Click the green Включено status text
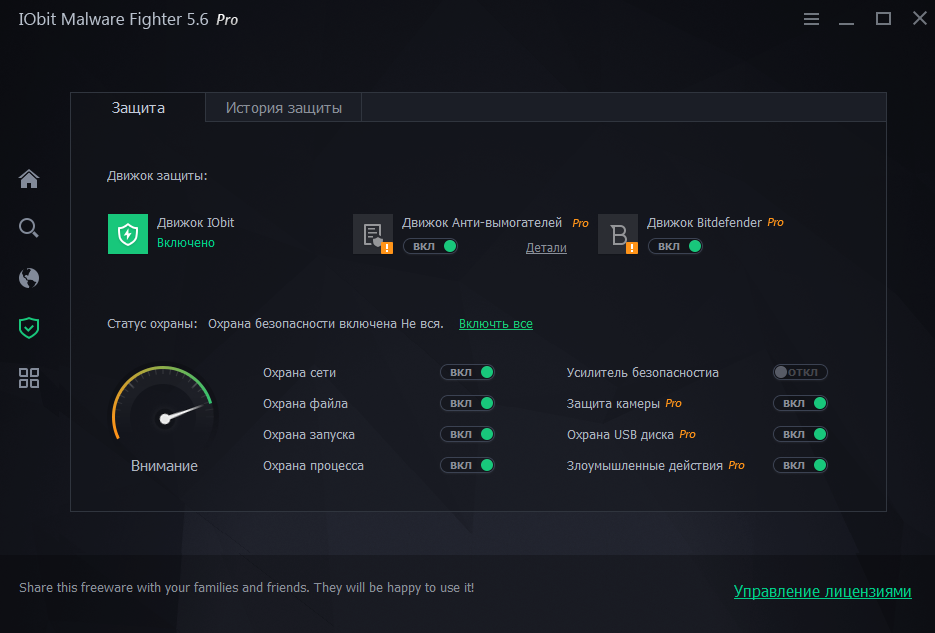The width and height of the screenshot is (935, 633). pyautogui.click(x=185, y=243)
